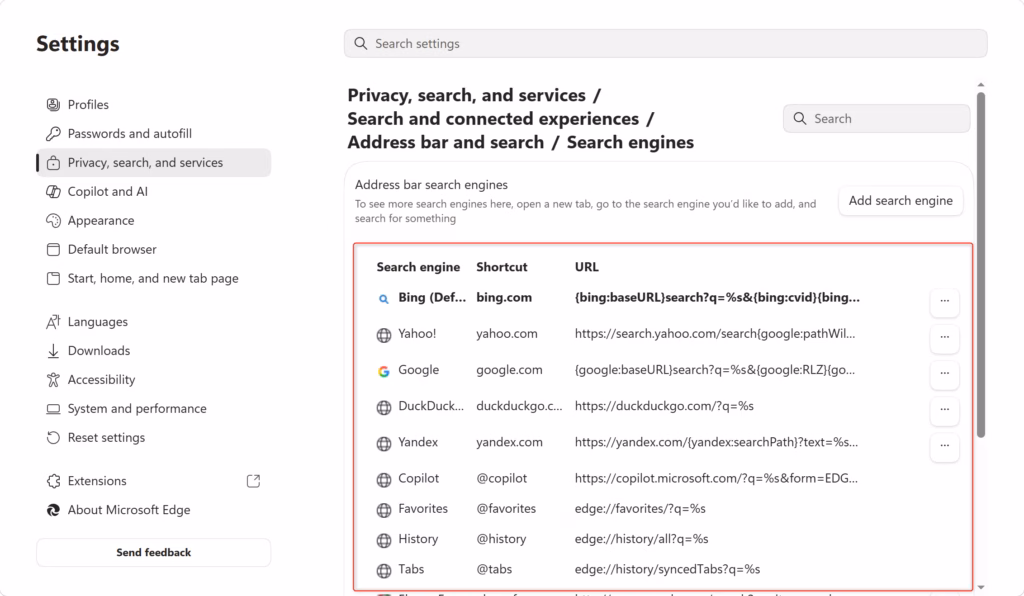Click the edge://favorites/?q=%s URL

[640, 509]
